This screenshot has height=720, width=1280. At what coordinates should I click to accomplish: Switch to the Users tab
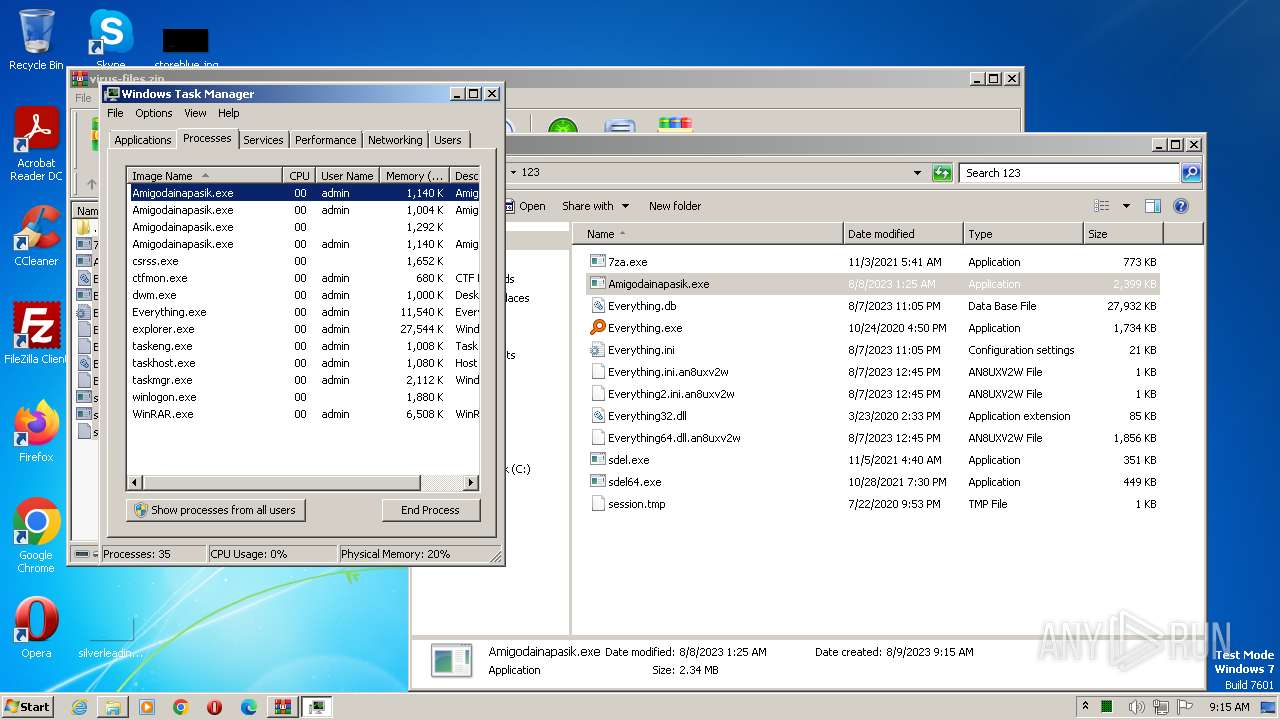click(448, 140)
